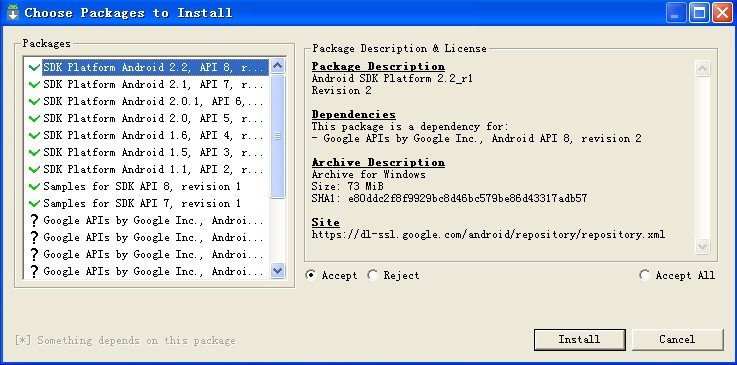Image resolution: width=737 pixels, height=365 pixels.
Task: Click the Android download icon in title bar
Action: [x=13, y=12]
